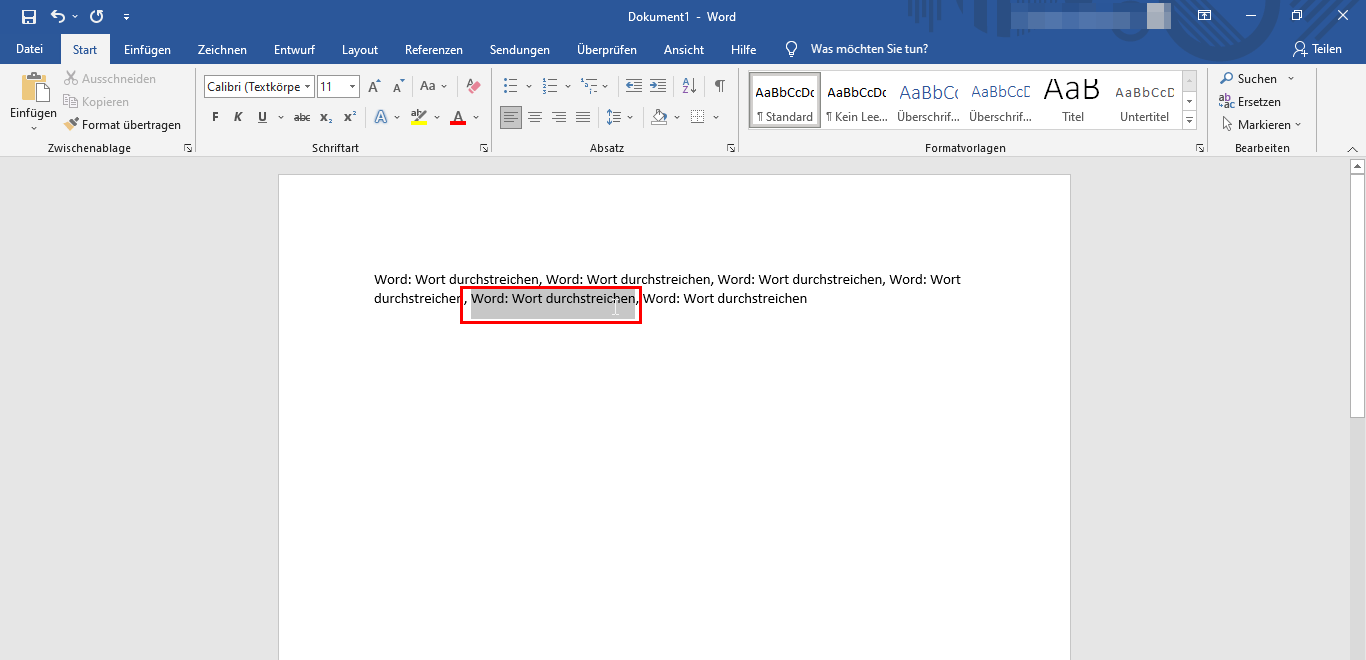Open the Markieren selection menu
This screenshot has height=660, width=1366.
[1261, 125]
